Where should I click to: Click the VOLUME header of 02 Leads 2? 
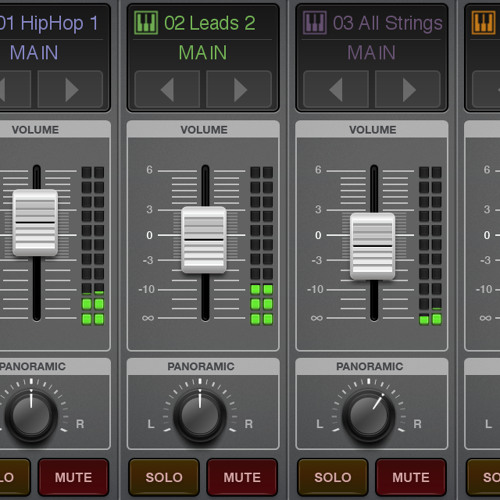(204, 130)
